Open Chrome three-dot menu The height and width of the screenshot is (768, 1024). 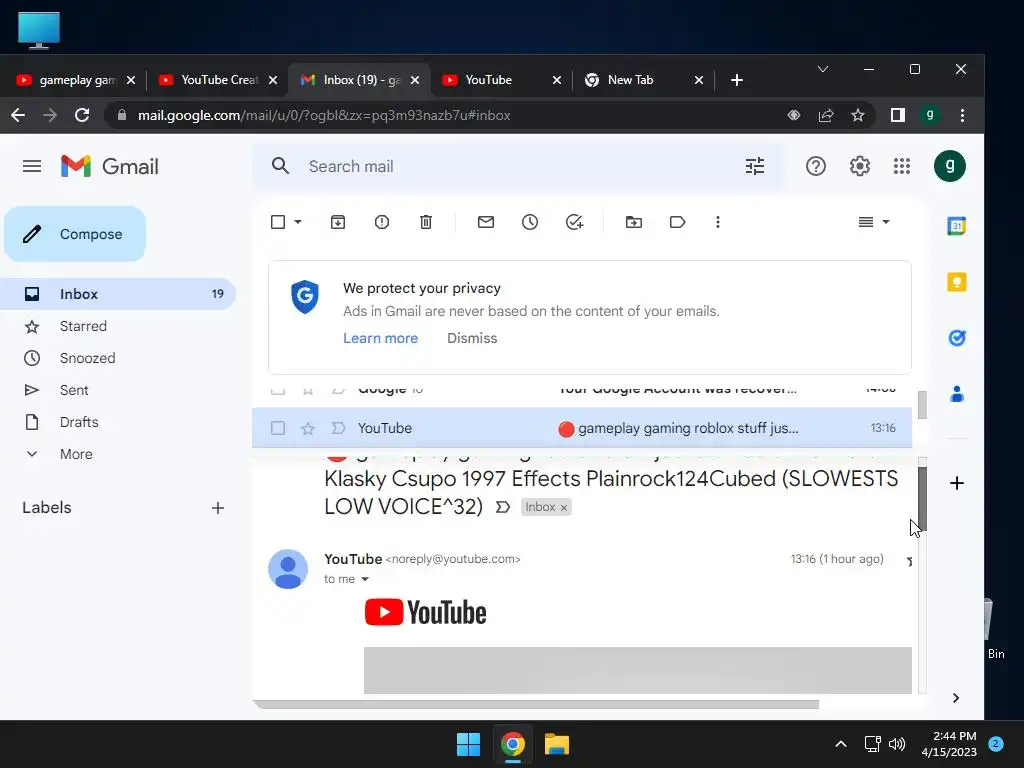(x=961, y=115)
